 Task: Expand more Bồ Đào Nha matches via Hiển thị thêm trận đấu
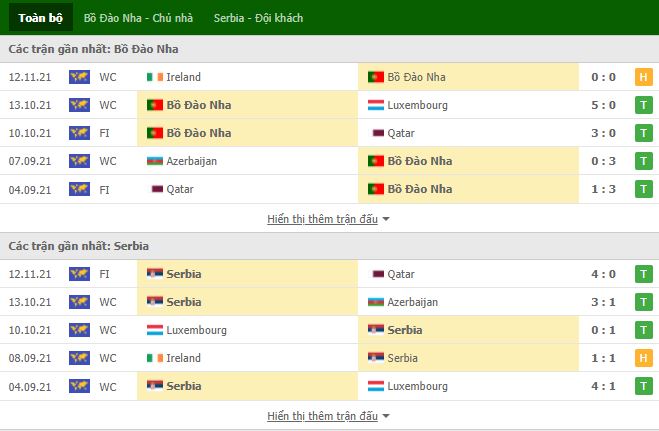click(x=322, y=219)
